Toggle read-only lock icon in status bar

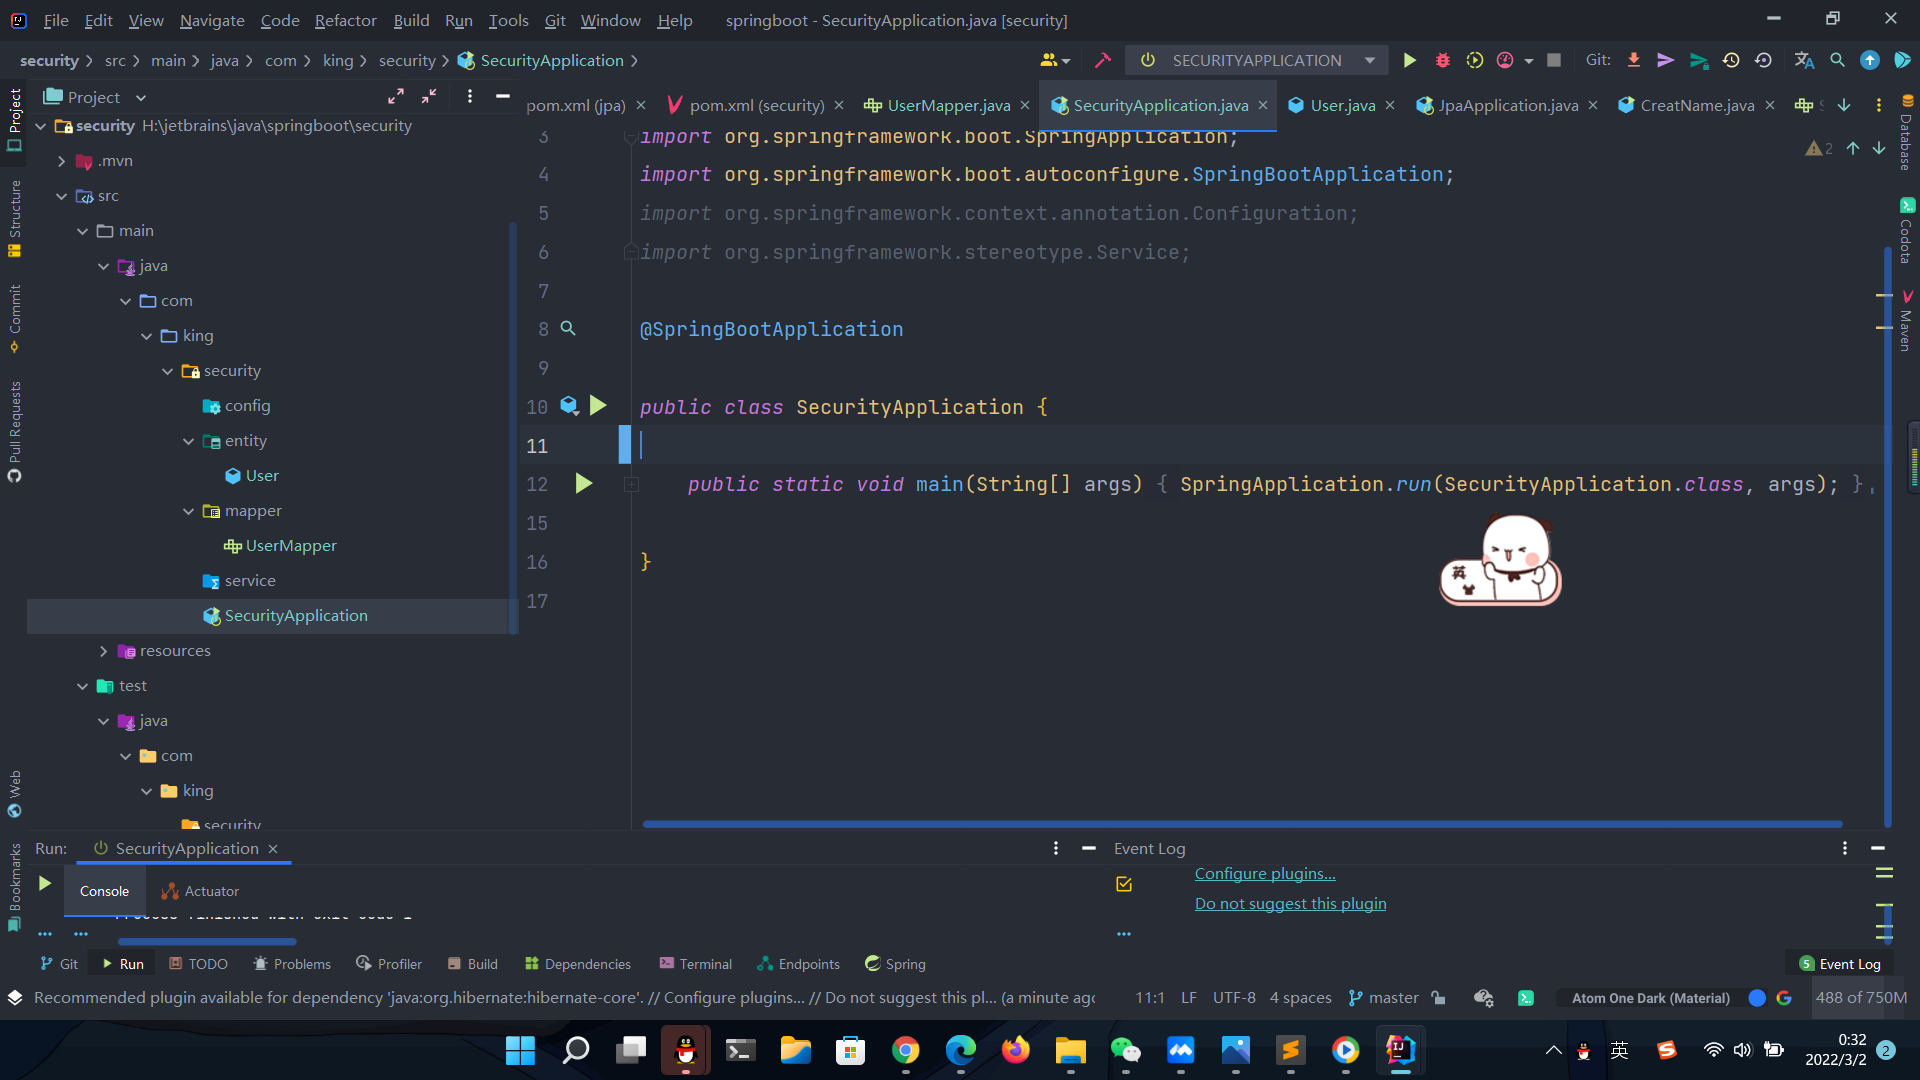click(x=1438, y=997)
